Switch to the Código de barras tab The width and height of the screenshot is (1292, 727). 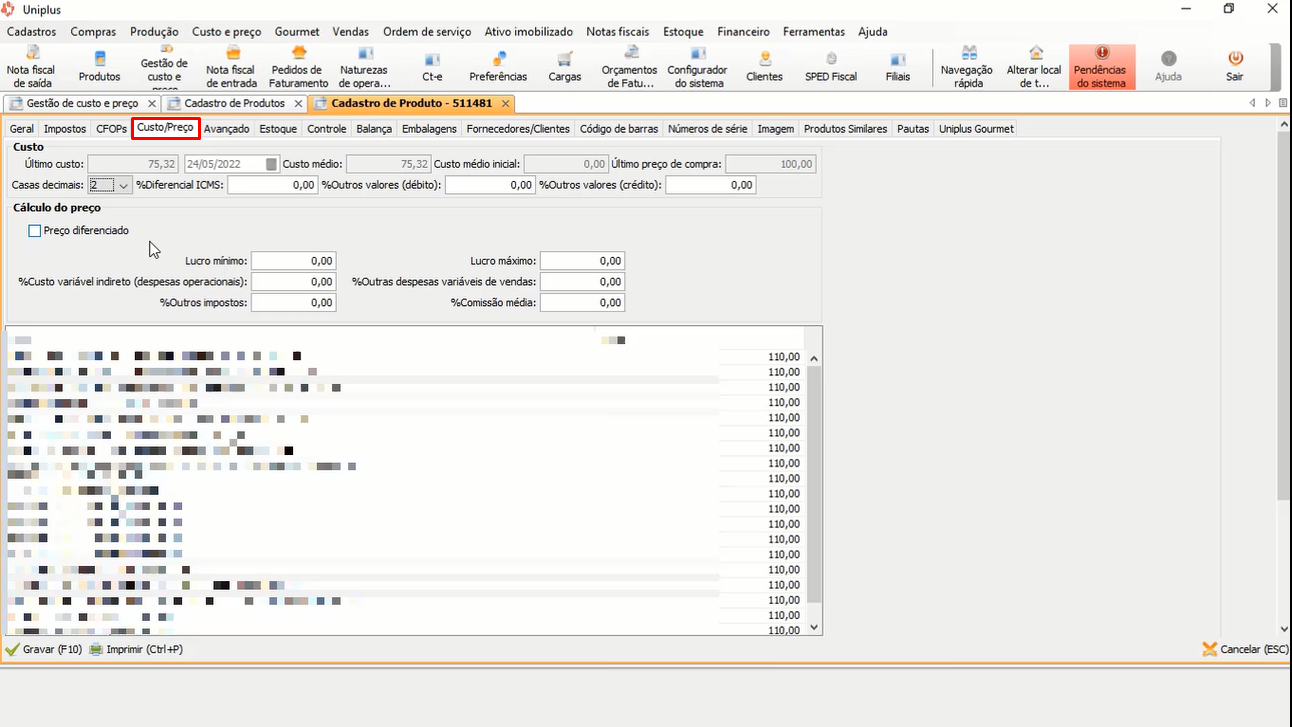(619, 129)
